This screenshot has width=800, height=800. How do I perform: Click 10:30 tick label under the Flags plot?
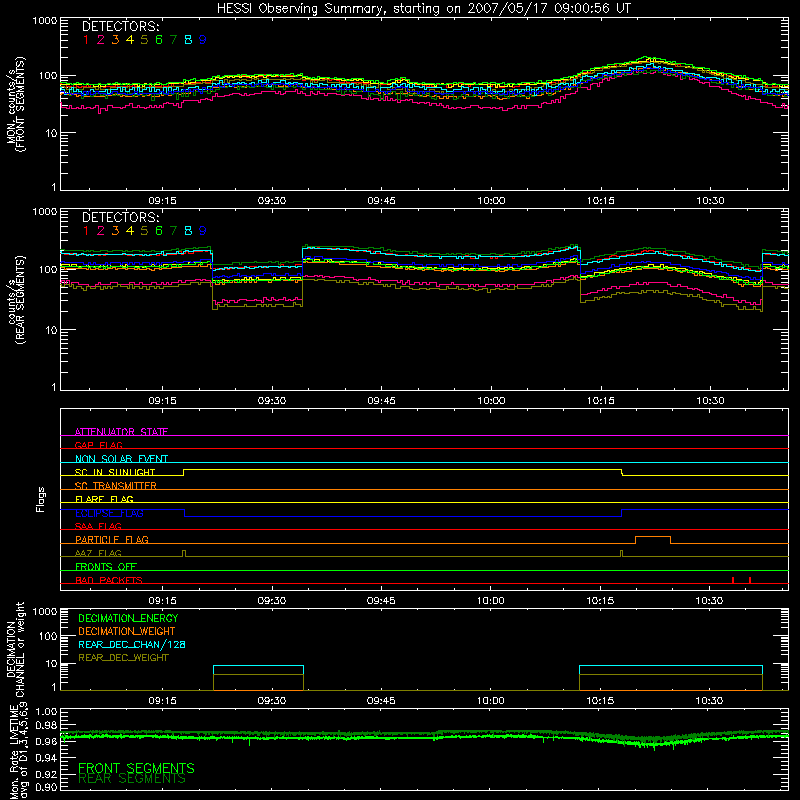coord(710,601)
